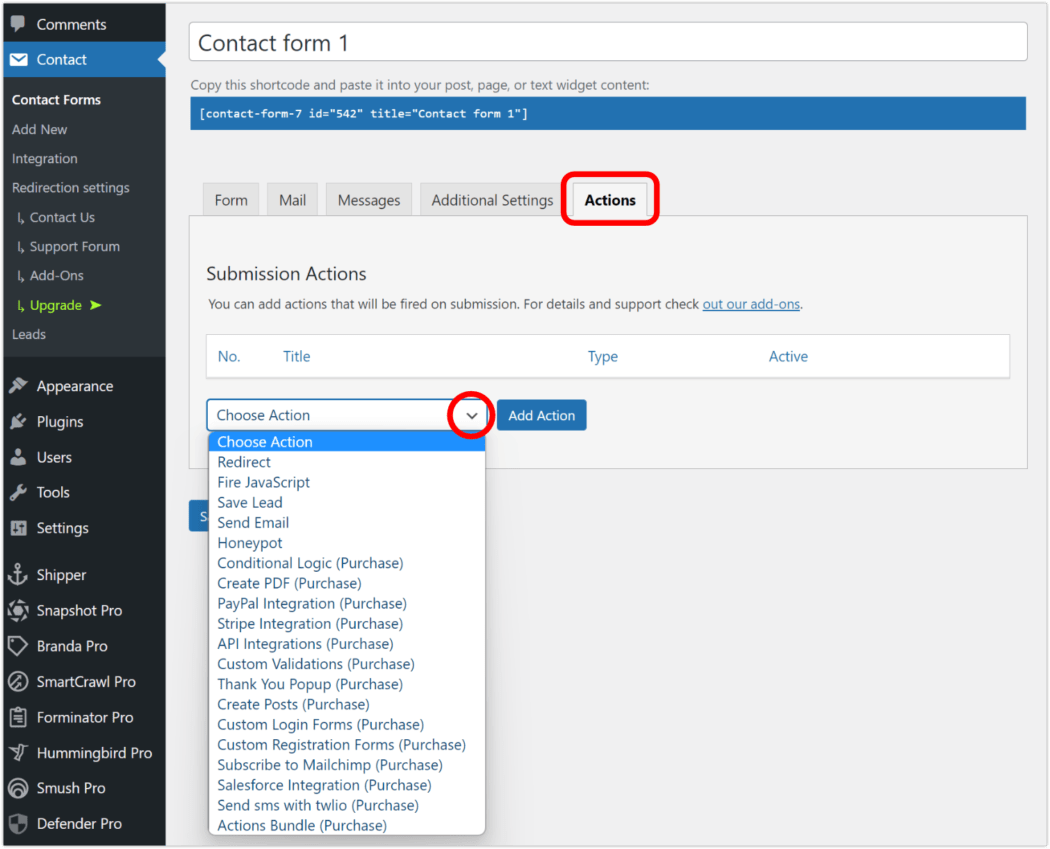Follow the 'out our add-ons' link
The width and height of the screenshot is (1050, 849).
click(x=751, y=304)
